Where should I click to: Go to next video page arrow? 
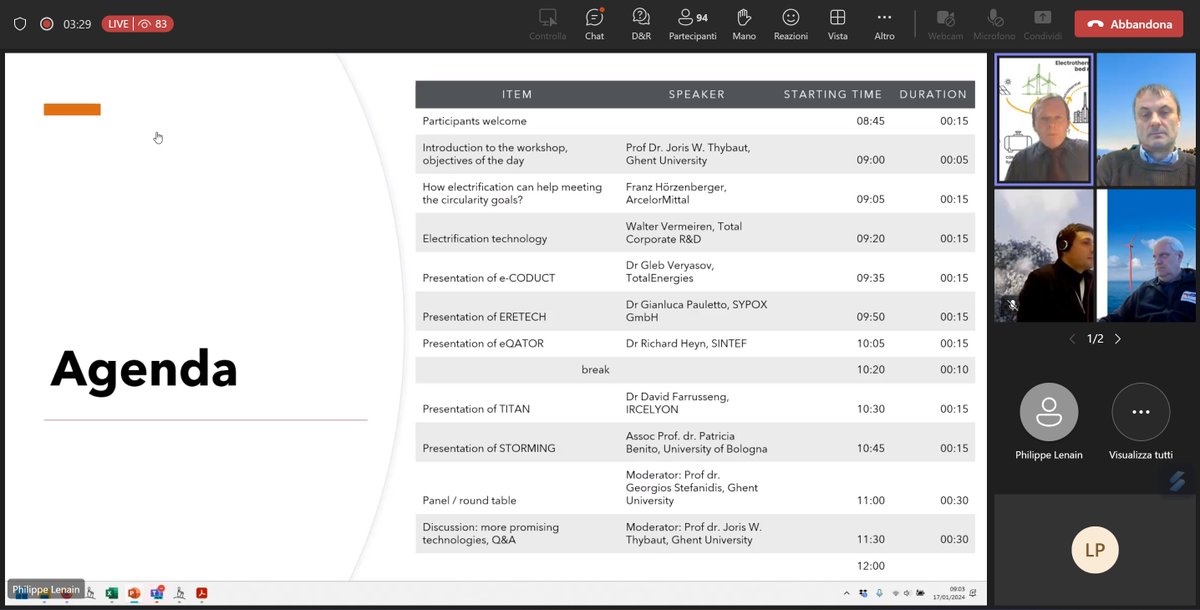click(x=1118, y=339)
